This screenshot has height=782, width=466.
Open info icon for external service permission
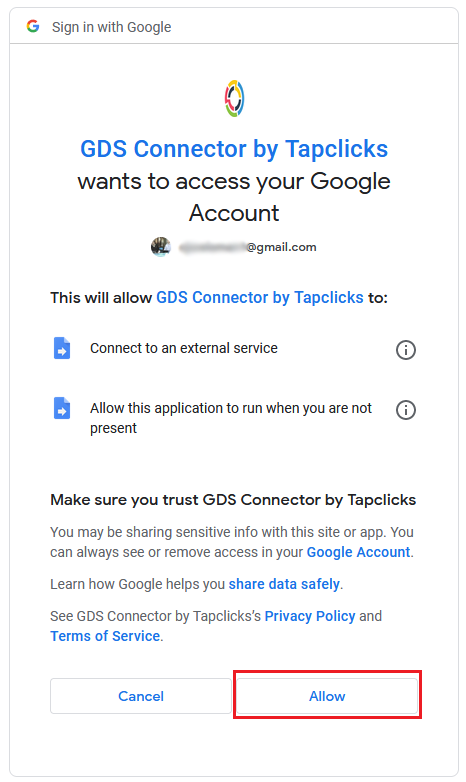406,350
